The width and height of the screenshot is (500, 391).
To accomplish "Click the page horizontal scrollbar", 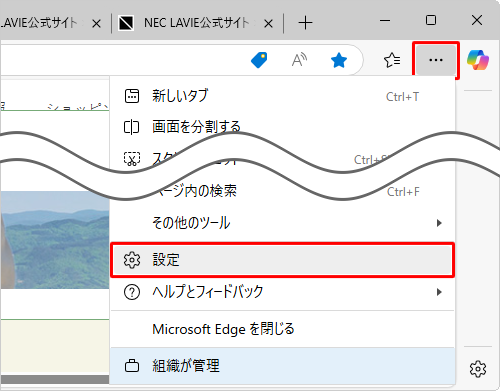I will 55,379.
